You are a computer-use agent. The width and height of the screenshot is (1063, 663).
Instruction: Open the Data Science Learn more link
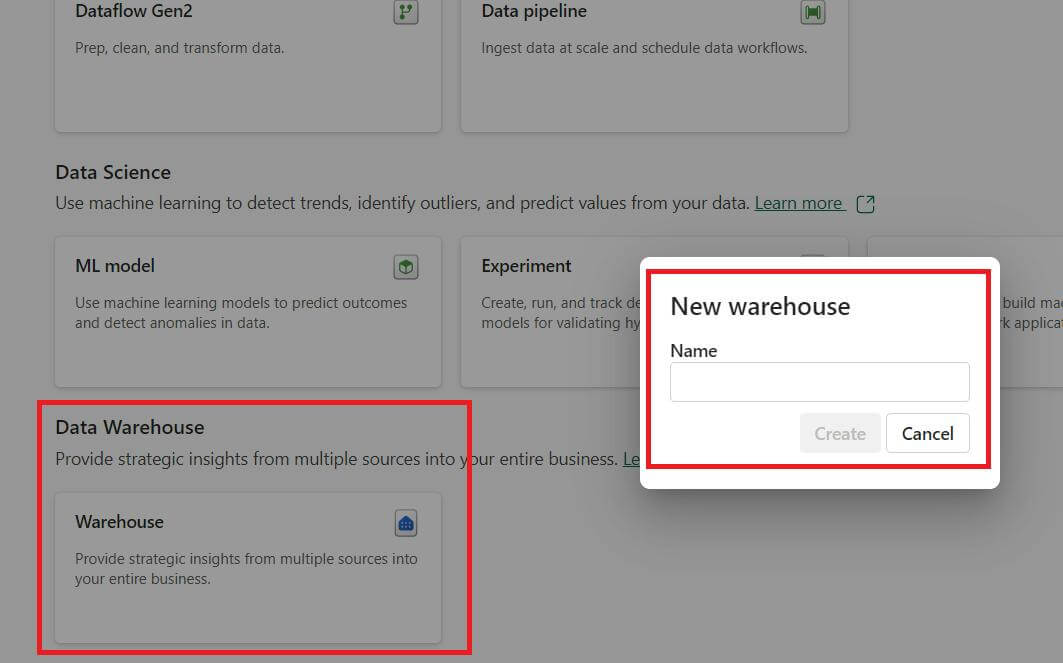[x=800, y=203]
